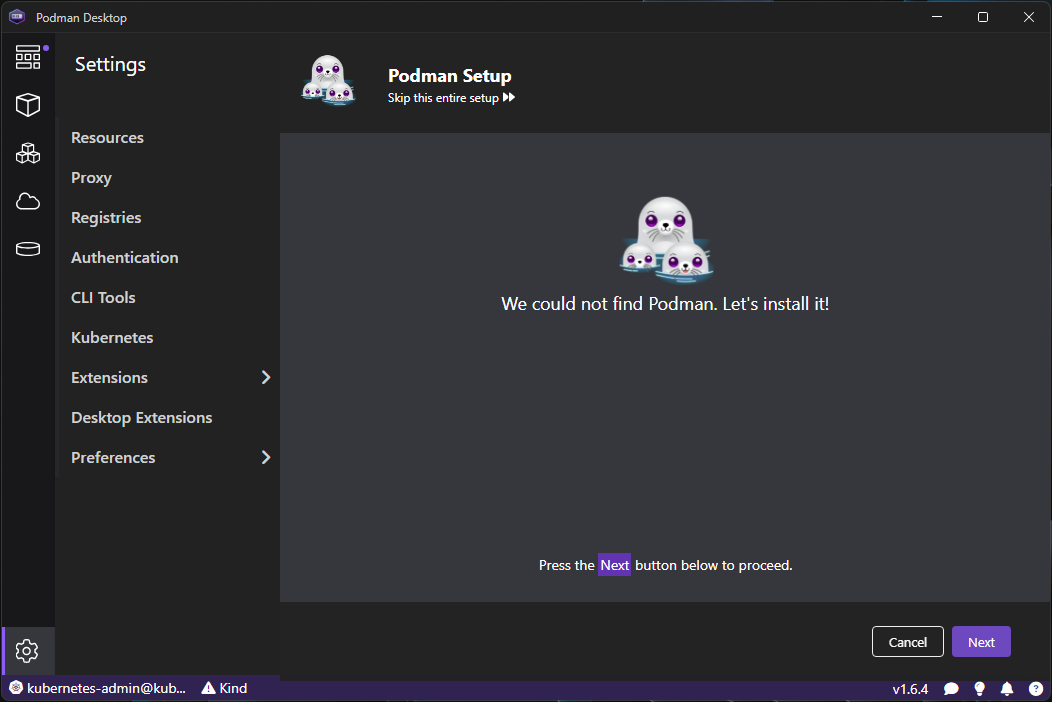Image resolution: width=1052 pixels, height=702 pixels.
Task: Open the CLI Tools settings section
Action: pos(103,297)
